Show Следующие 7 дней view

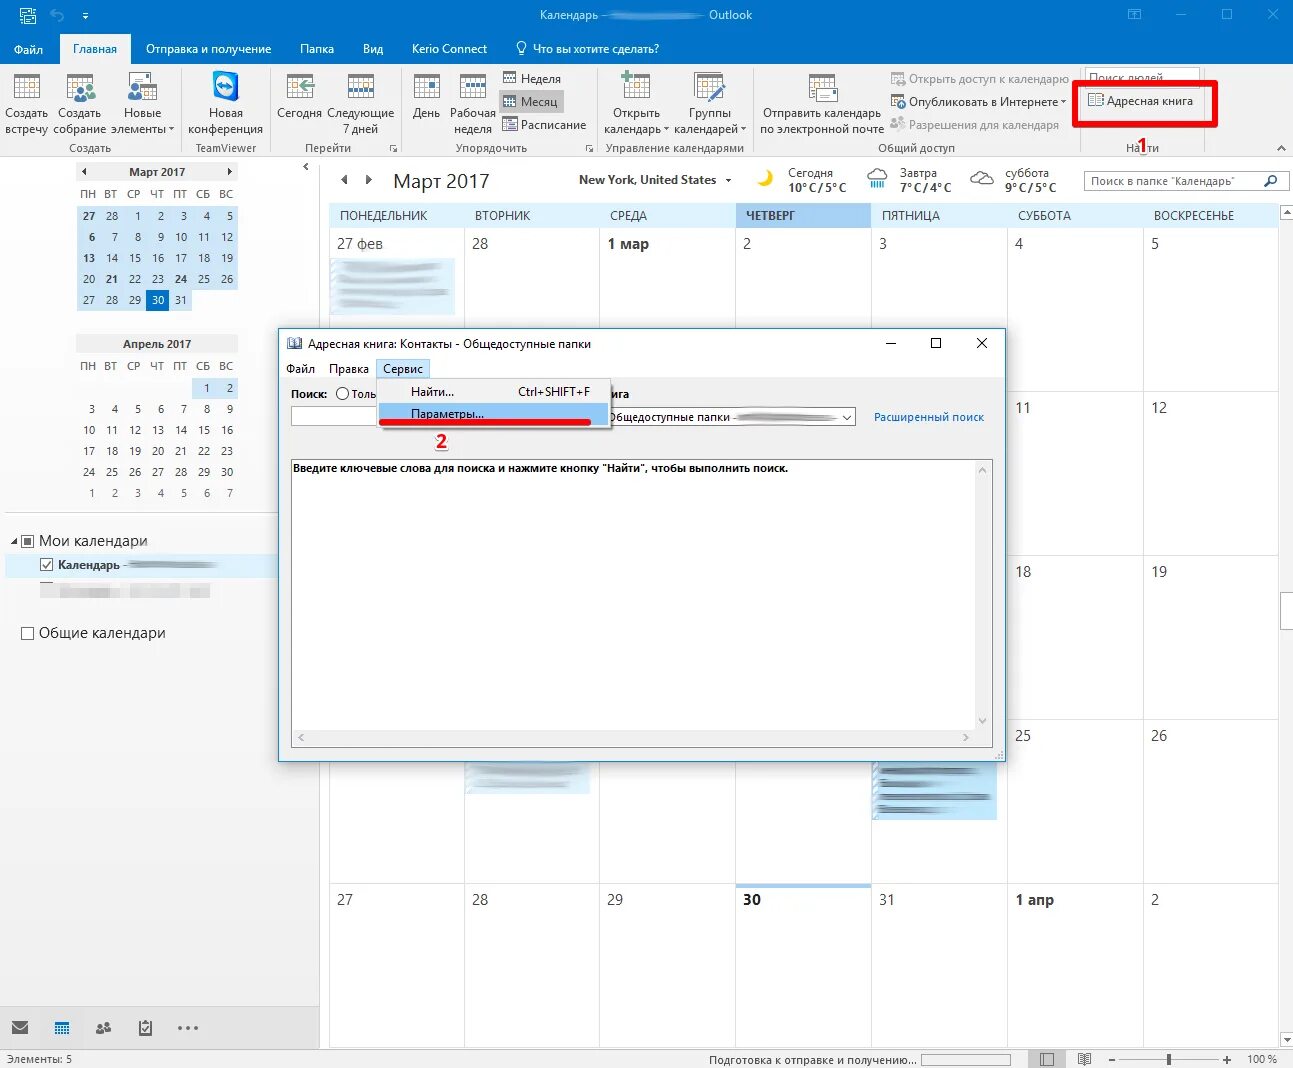pos(360,103)
